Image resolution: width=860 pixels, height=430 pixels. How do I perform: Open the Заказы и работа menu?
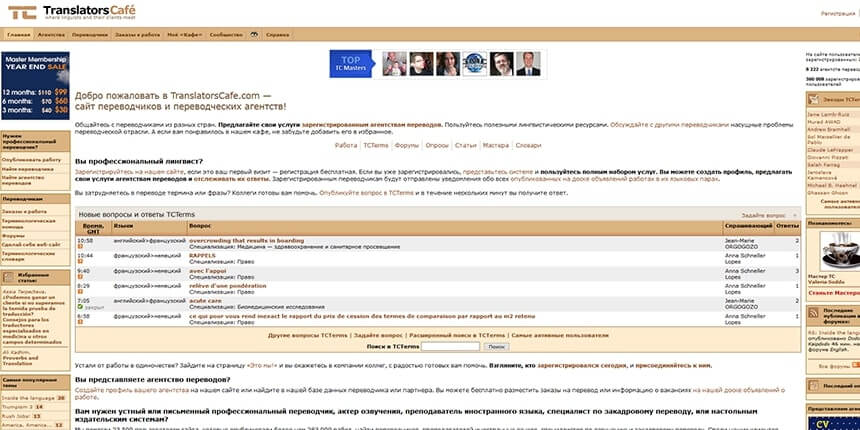(137, 35)
